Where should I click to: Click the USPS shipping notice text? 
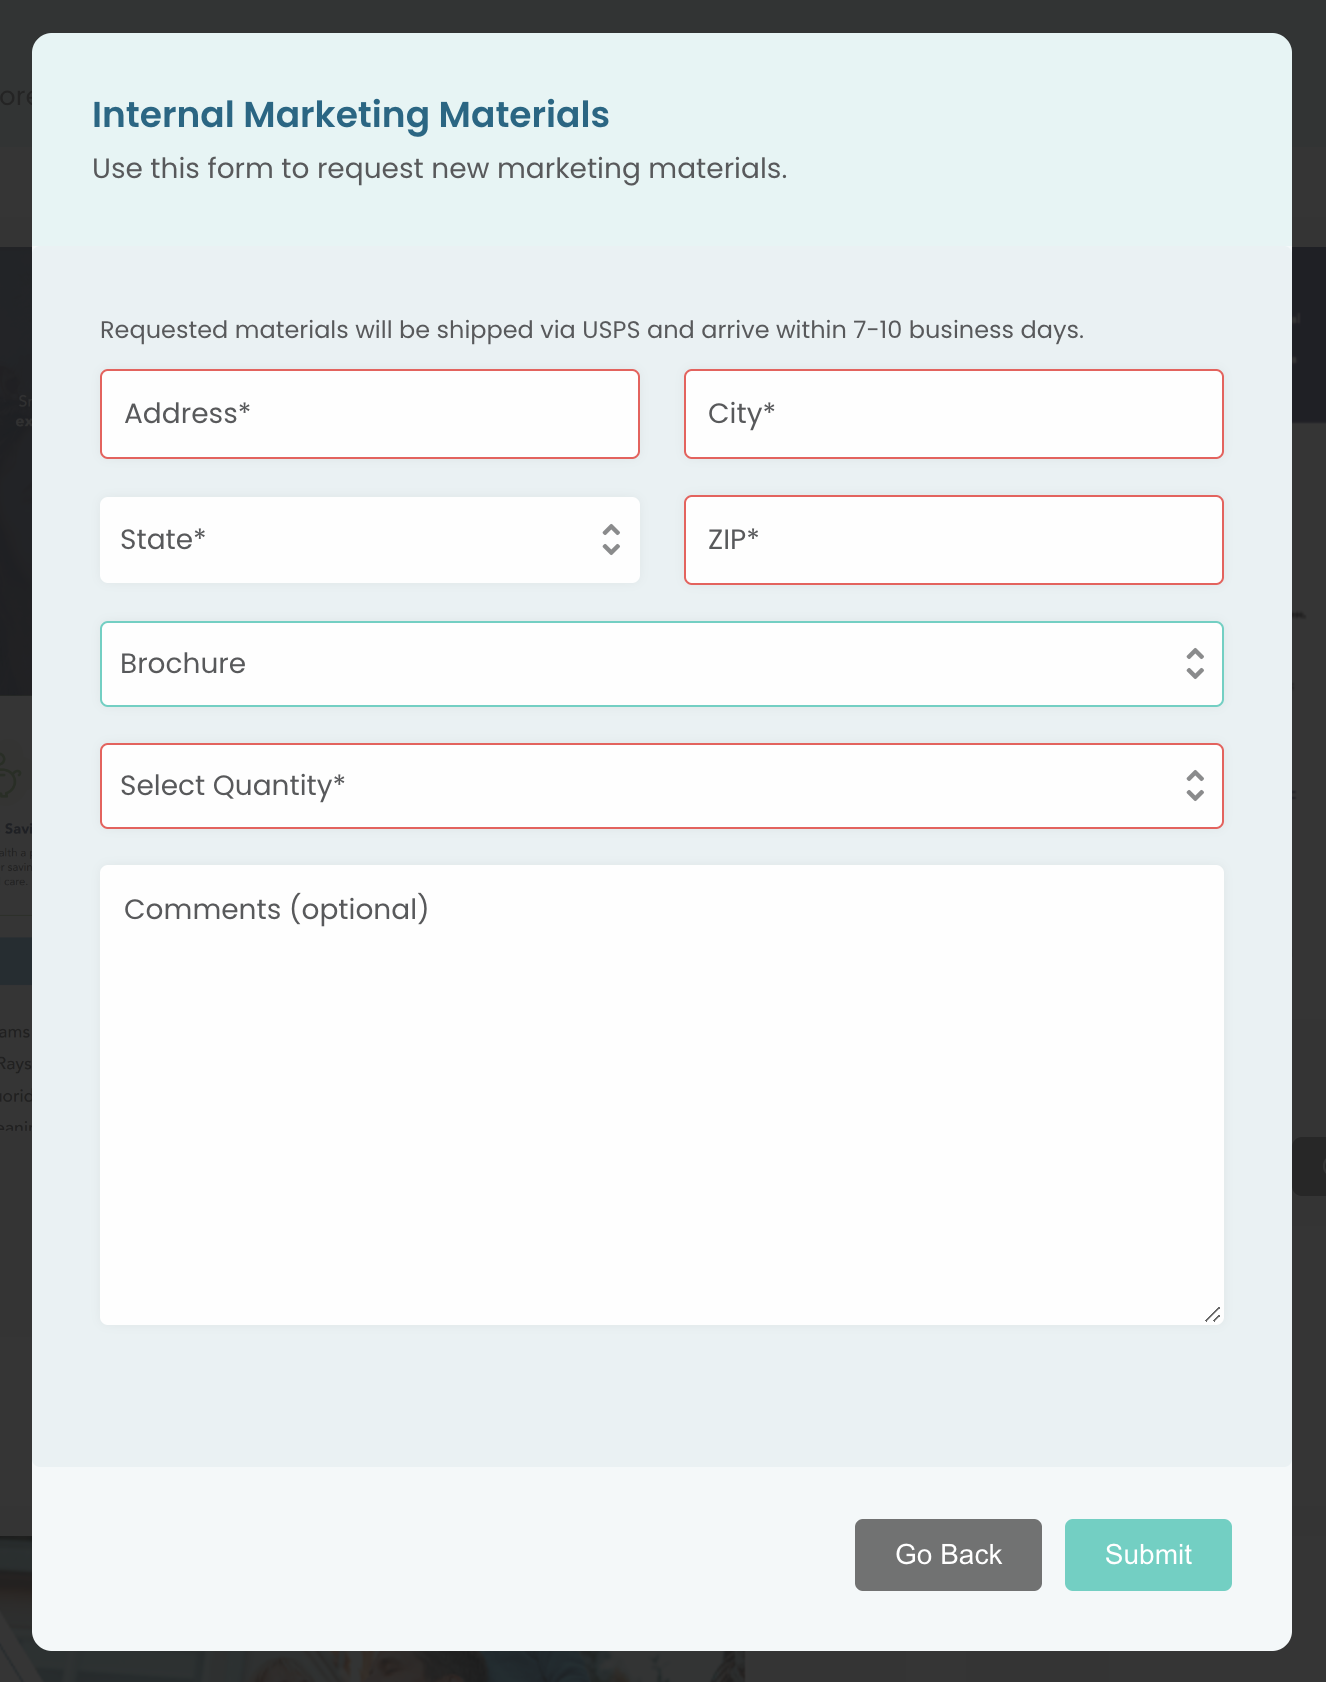pos(591,330)
